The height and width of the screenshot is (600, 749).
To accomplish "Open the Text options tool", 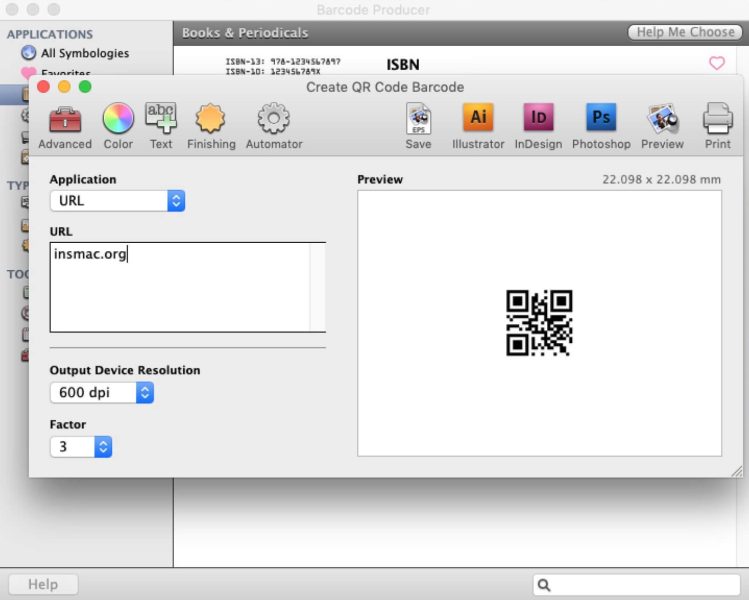I will coord(161,127).
